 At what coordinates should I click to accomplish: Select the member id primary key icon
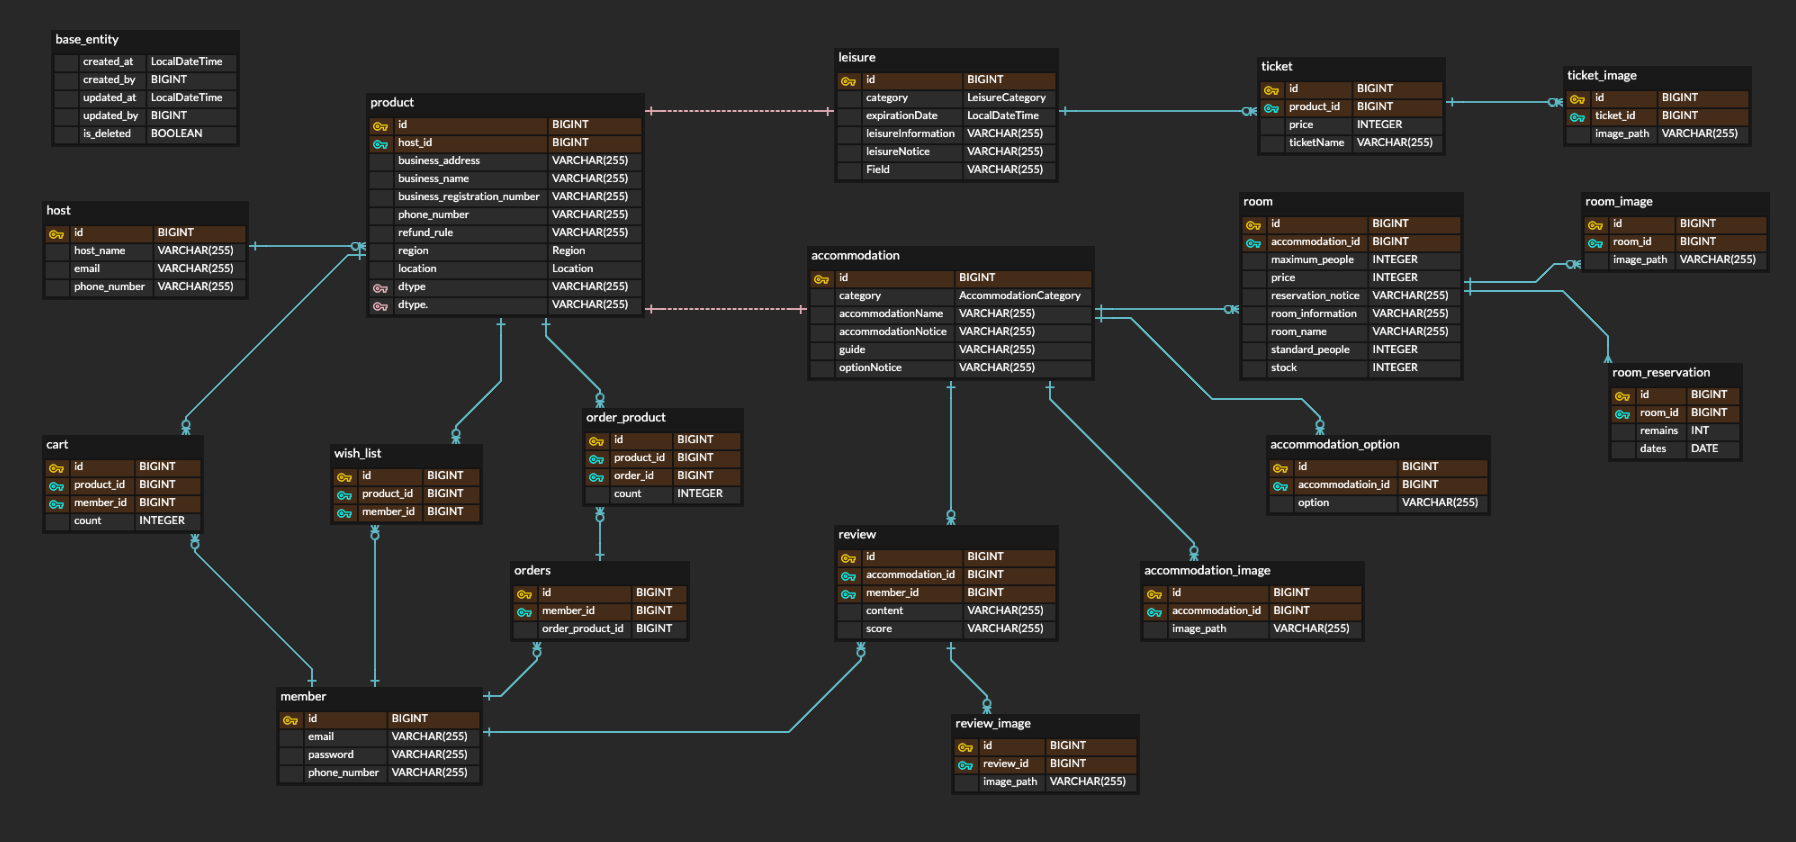click(290, 720)
